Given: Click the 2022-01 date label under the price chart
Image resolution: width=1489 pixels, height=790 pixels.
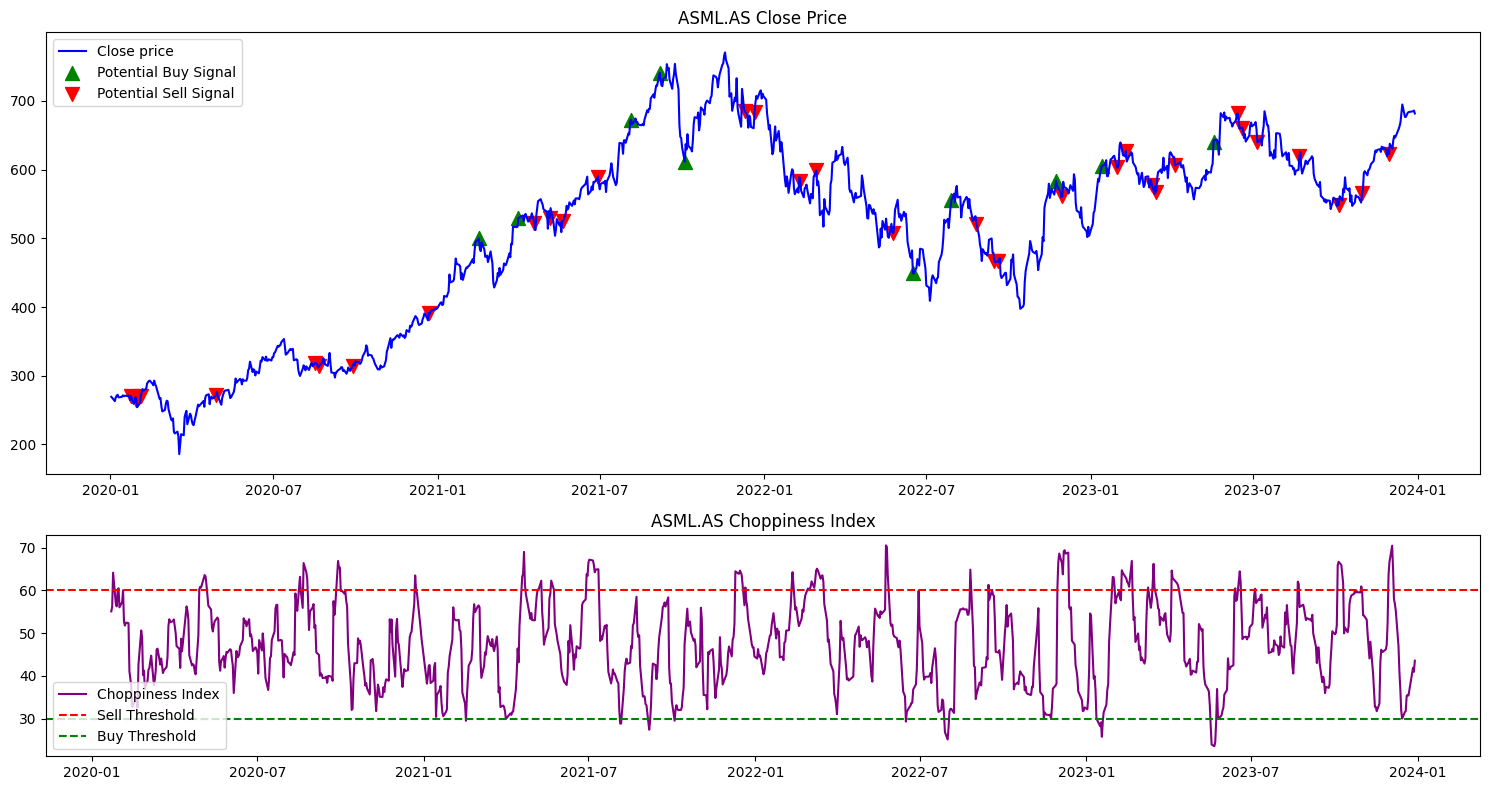Looking at the screenshot, I should tap(764, 491).
